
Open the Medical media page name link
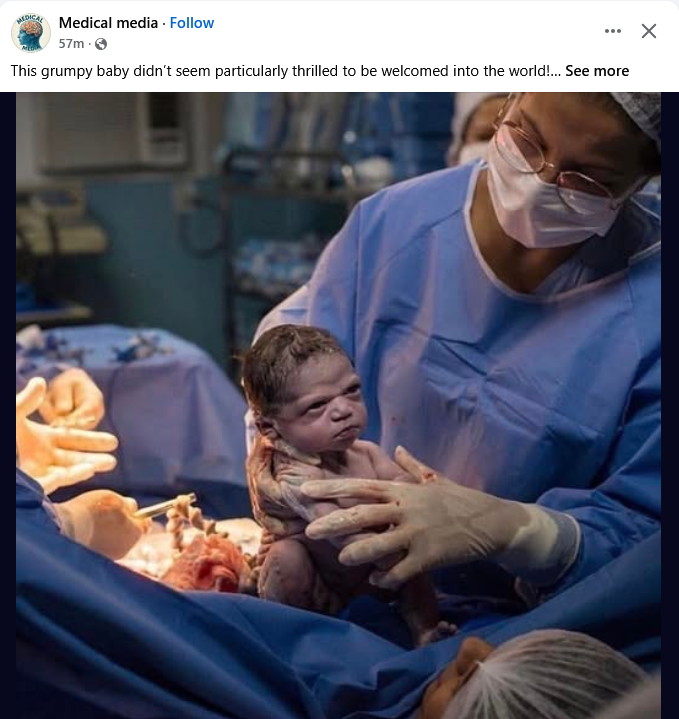(x=108, y=23)
